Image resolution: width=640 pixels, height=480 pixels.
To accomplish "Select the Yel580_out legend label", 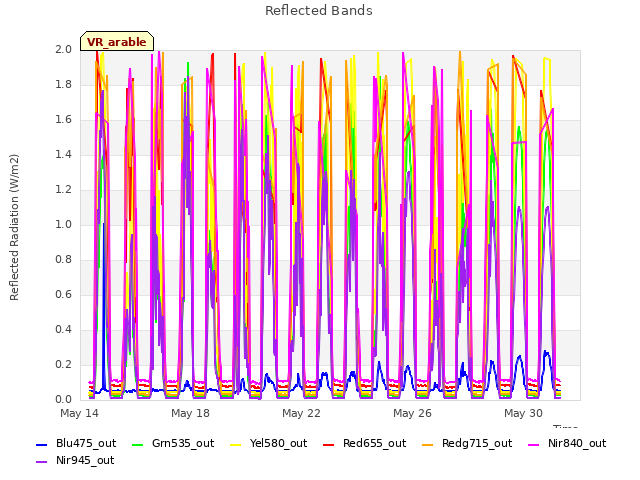I will coord(278,443).
